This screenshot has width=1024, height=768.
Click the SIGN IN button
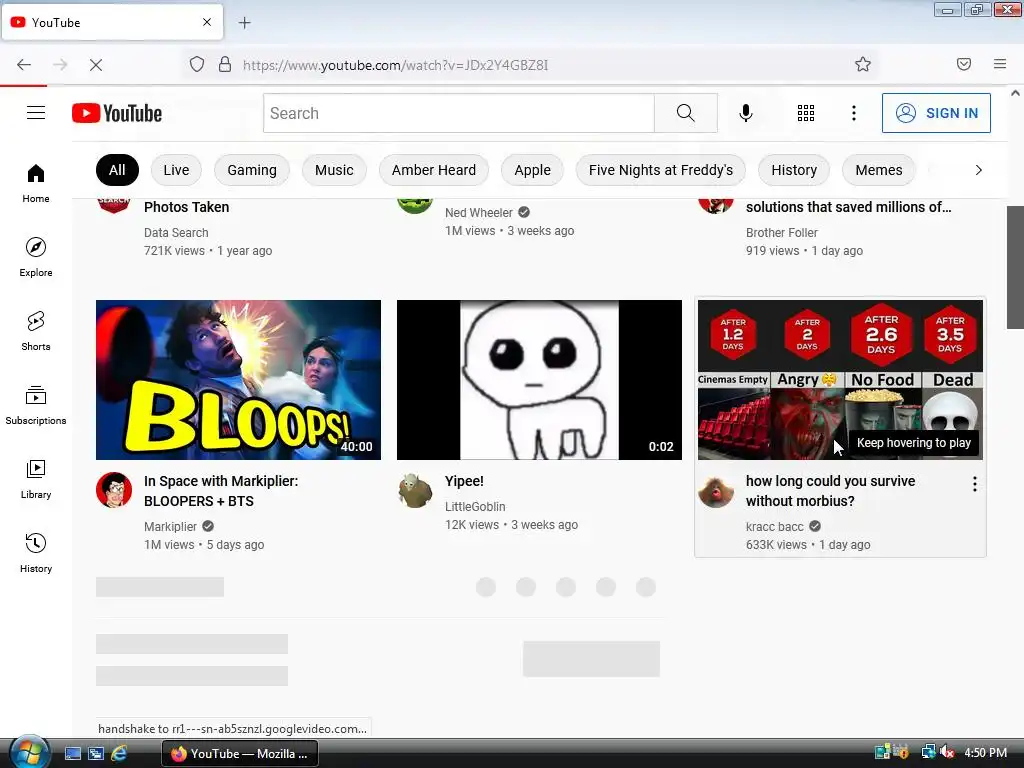[x=936, y=113]
